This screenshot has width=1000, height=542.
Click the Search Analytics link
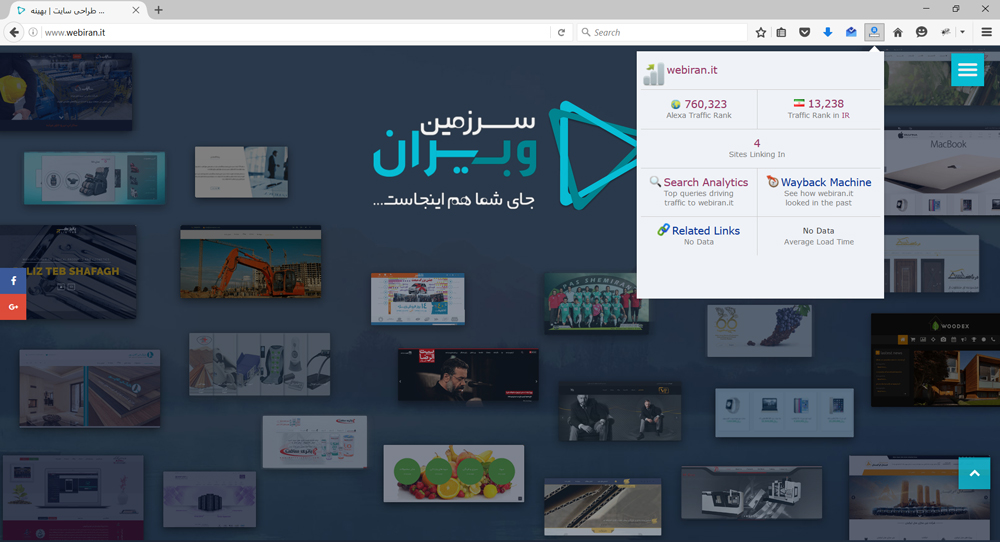point(705,182)
